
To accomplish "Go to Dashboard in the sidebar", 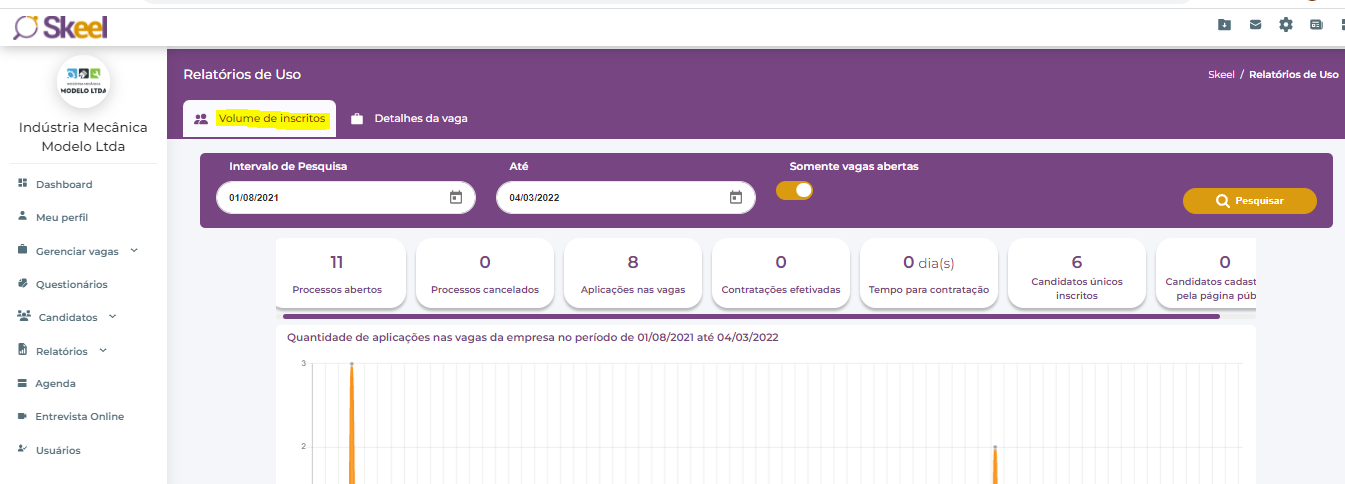I will pos(64,184).
